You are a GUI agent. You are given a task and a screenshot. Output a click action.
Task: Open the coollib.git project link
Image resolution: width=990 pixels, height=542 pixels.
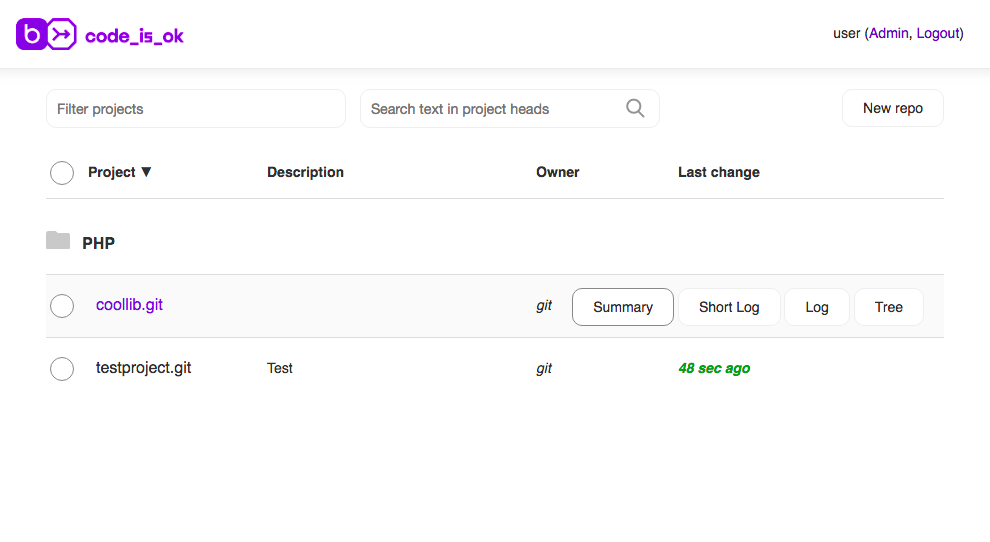(x=129, y=305)
